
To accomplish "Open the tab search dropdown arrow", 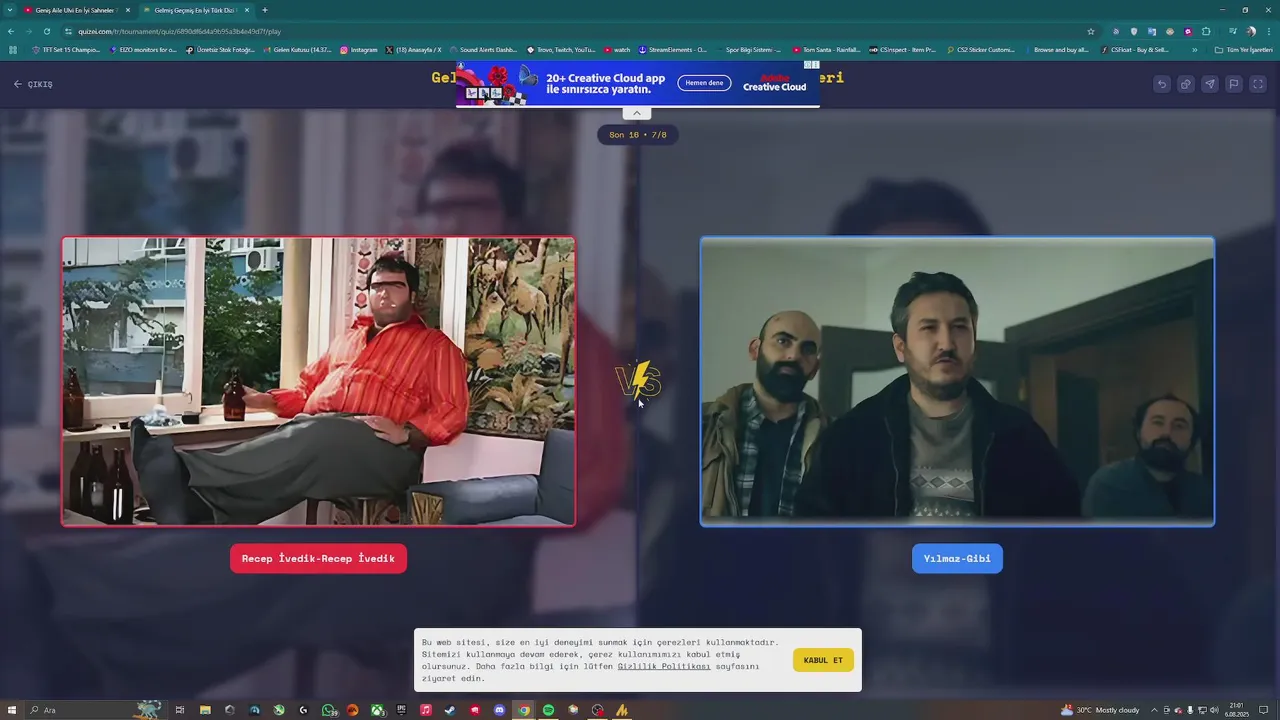I will click(x=10, y=10).
